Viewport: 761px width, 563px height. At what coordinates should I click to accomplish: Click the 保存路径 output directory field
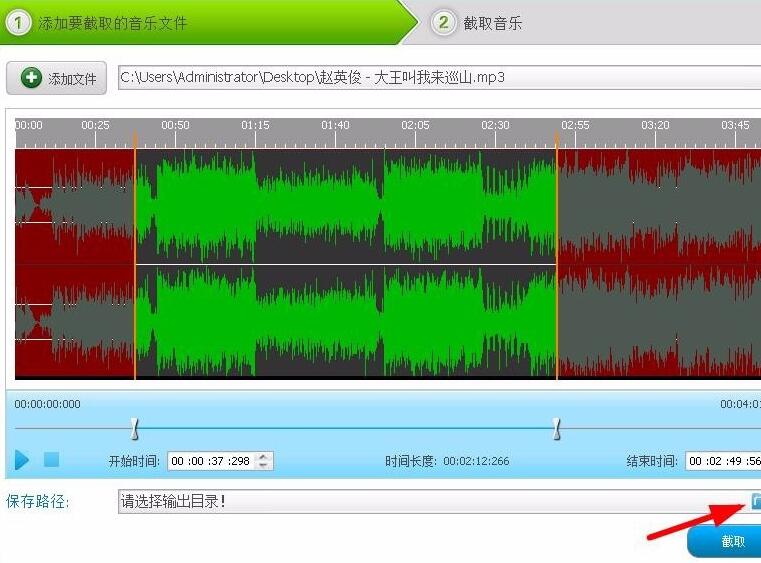pos(430,501)
